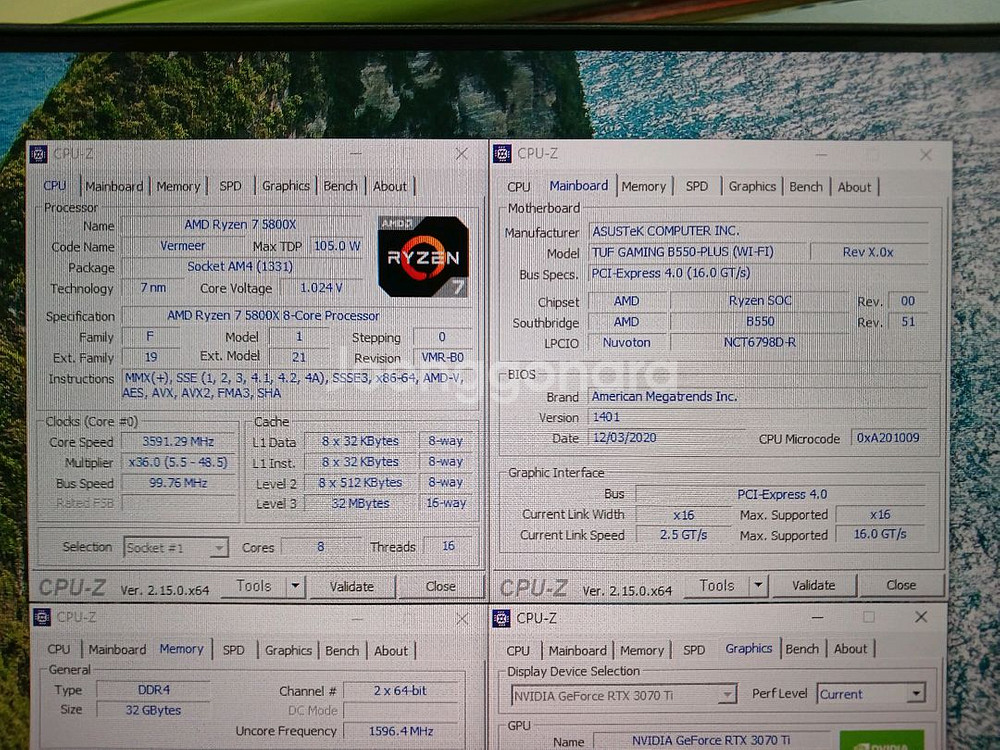Click the 12/03/2020 BIOS date value
Image resolution: width=1000 pixels, height=750 pixels.
666,438
